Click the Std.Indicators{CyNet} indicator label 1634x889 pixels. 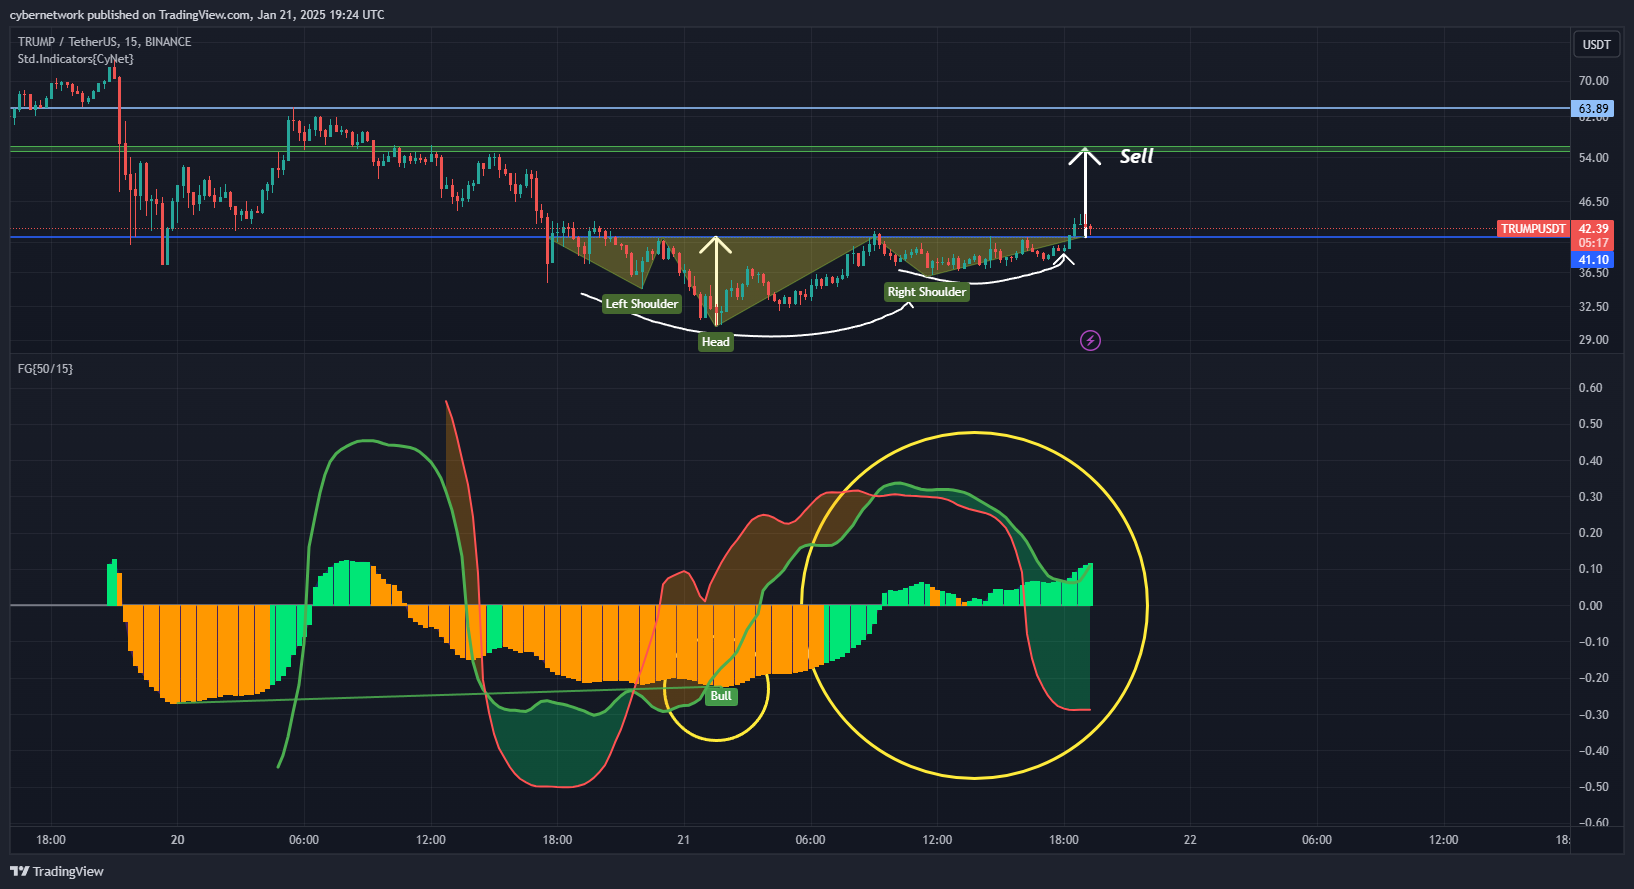(x=75, y=59)
